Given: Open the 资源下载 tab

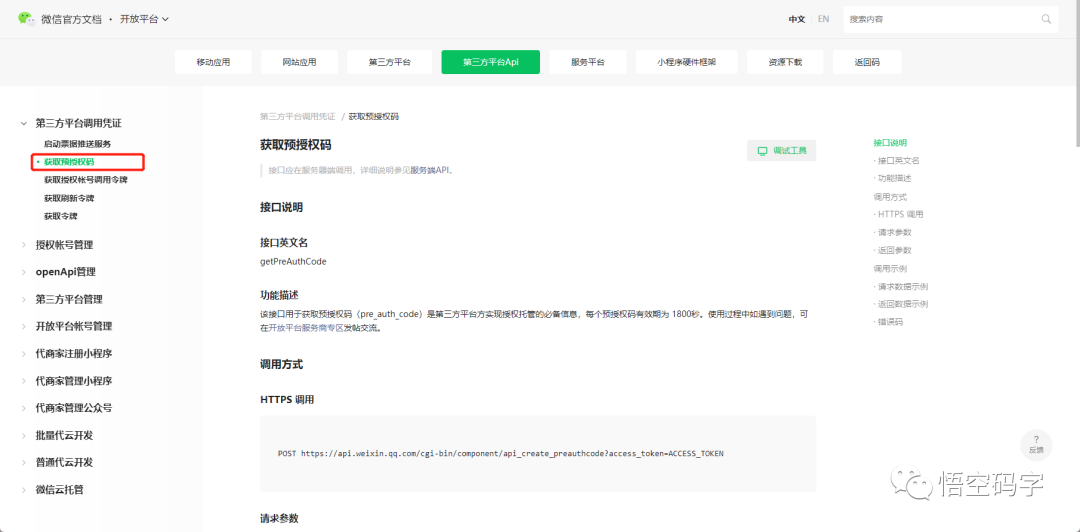Looking at the screenshot, I should (x=785, y=62).
